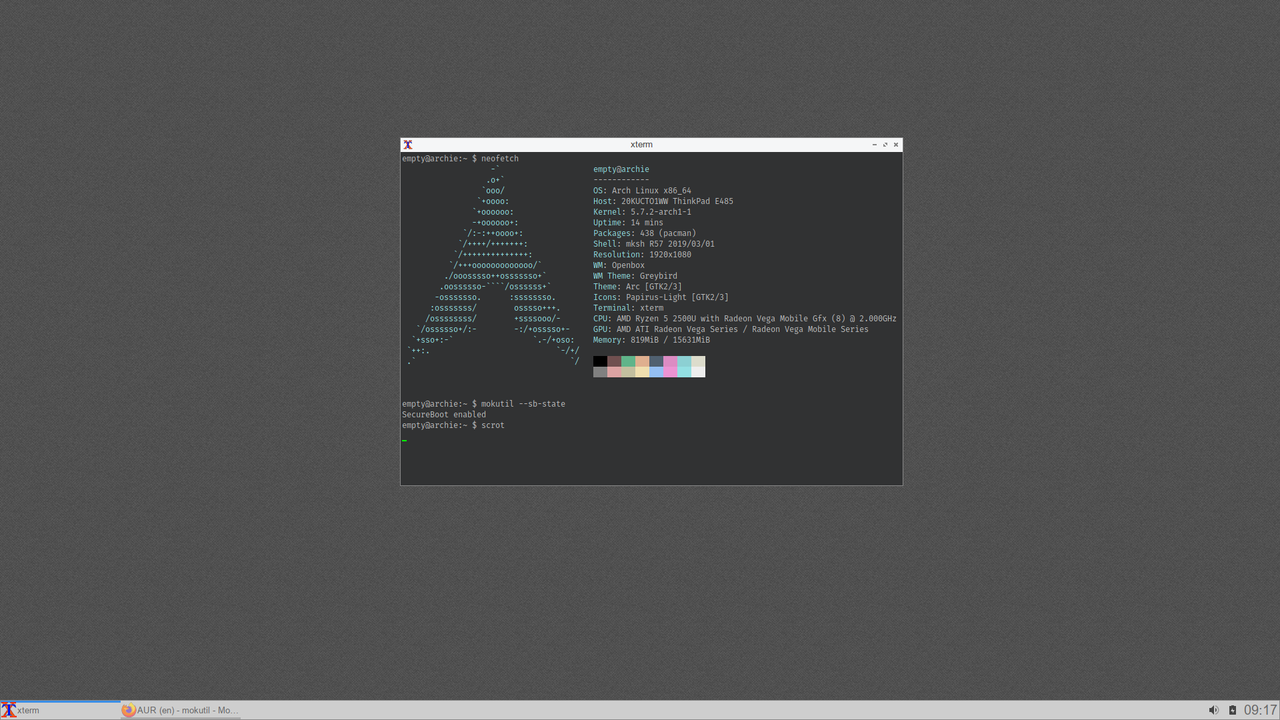
Task: Click 'WM: Openbox' line
Action: (x=619, y=265)
